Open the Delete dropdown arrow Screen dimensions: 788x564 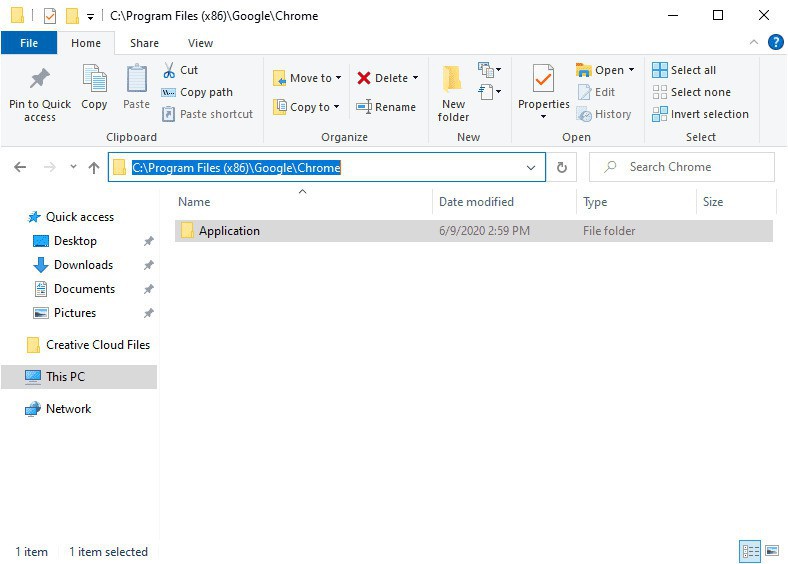[x=415, y=78]
